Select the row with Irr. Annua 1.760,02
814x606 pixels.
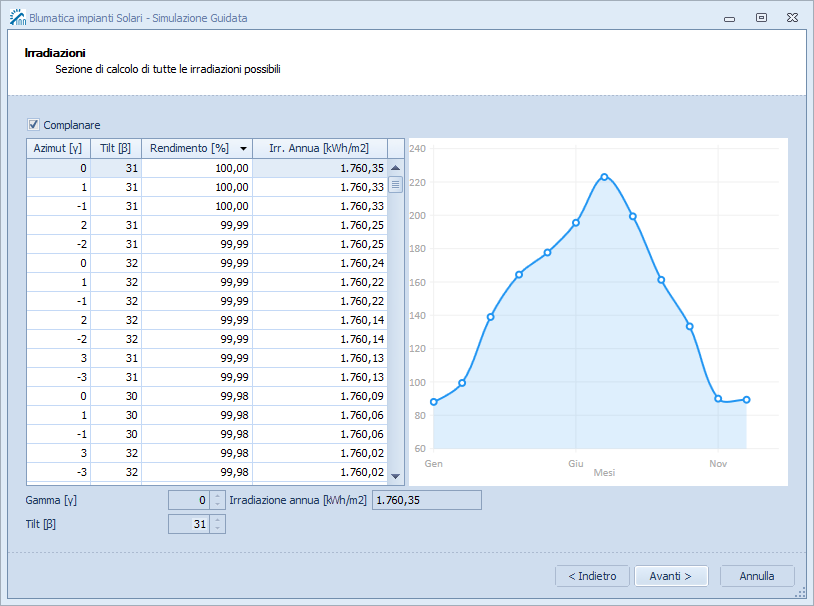(200, 452)
